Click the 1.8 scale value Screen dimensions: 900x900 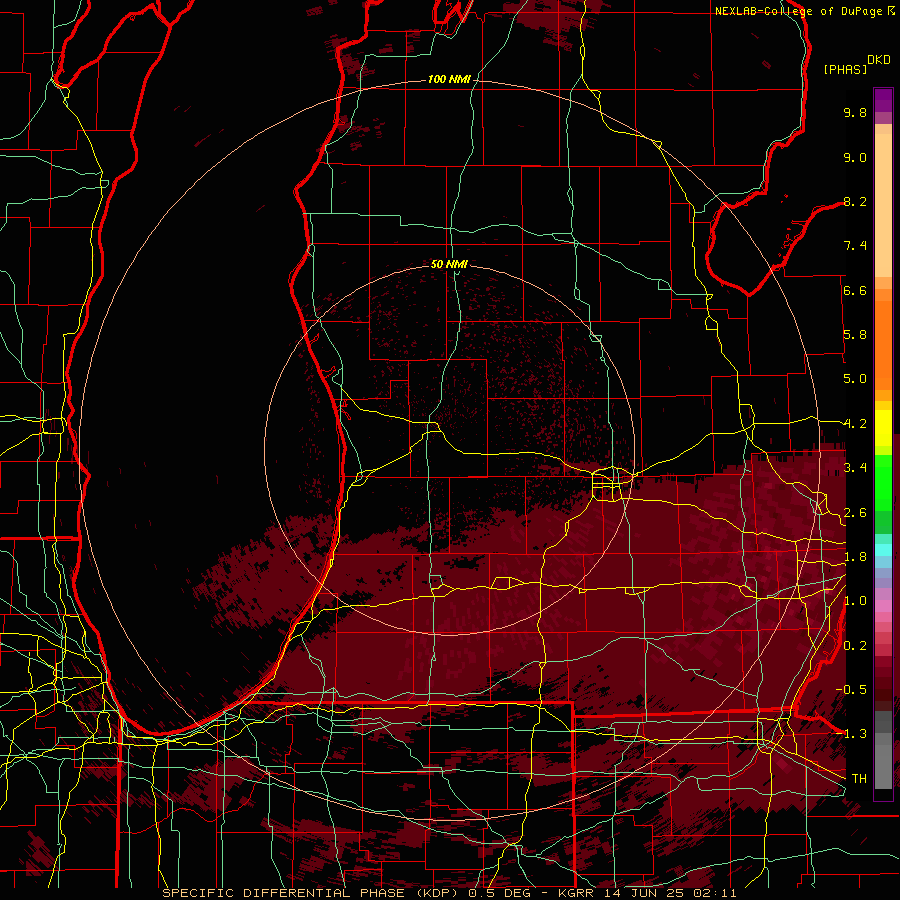tap(855, 557)
